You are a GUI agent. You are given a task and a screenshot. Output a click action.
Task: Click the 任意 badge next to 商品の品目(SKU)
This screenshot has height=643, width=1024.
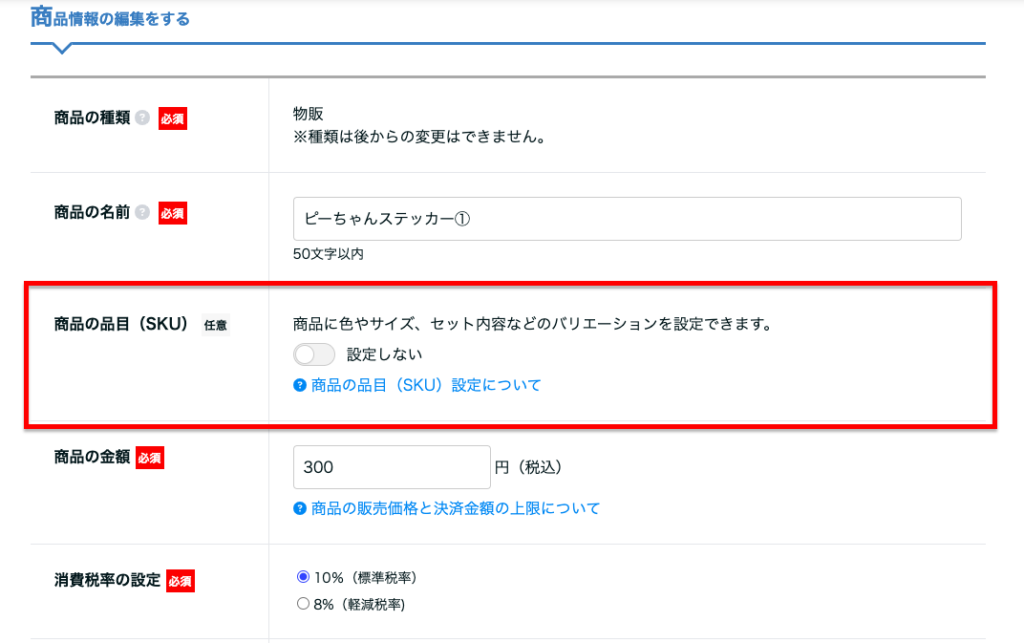pos(215,325)
